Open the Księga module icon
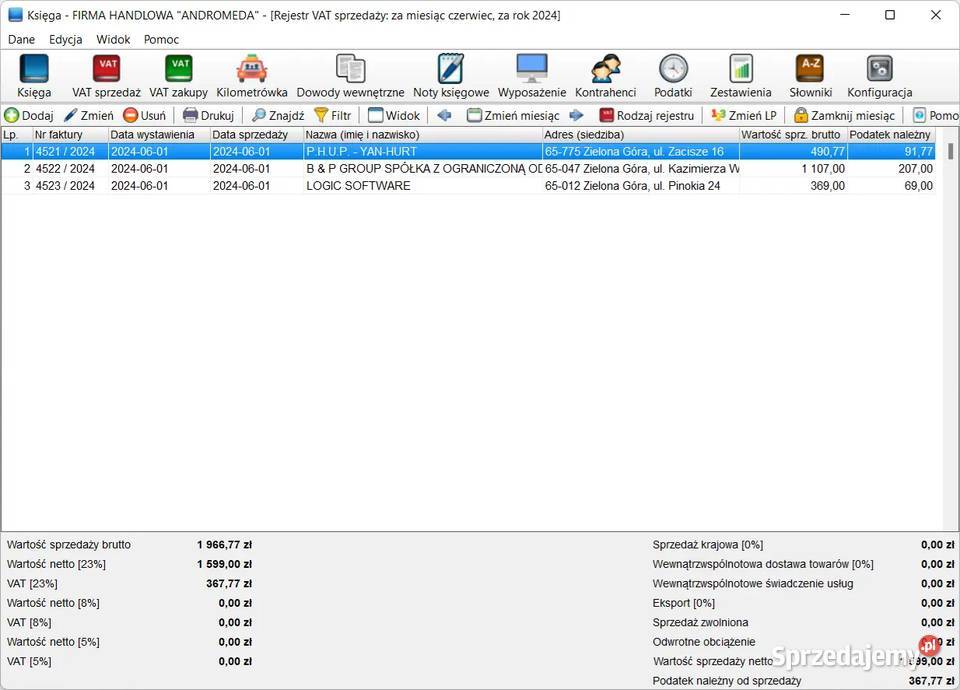Viewport: 960px width, 690px height. [34, 75]
